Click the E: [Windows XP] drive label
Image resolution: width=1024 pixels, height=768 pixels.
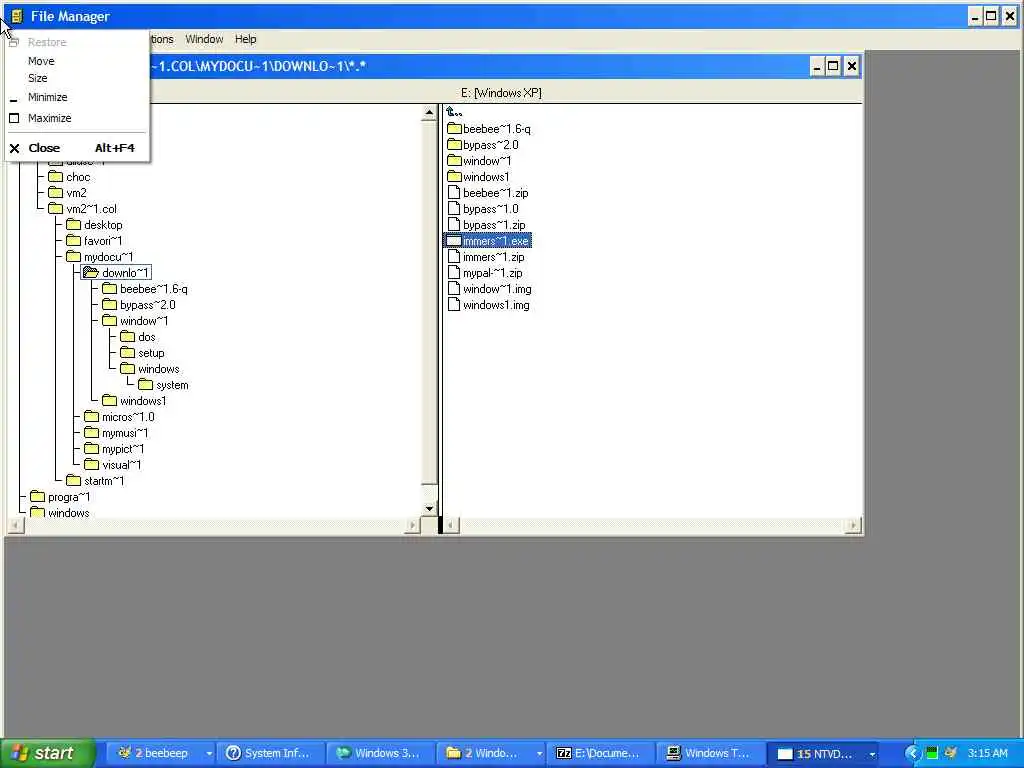[501, 93]
